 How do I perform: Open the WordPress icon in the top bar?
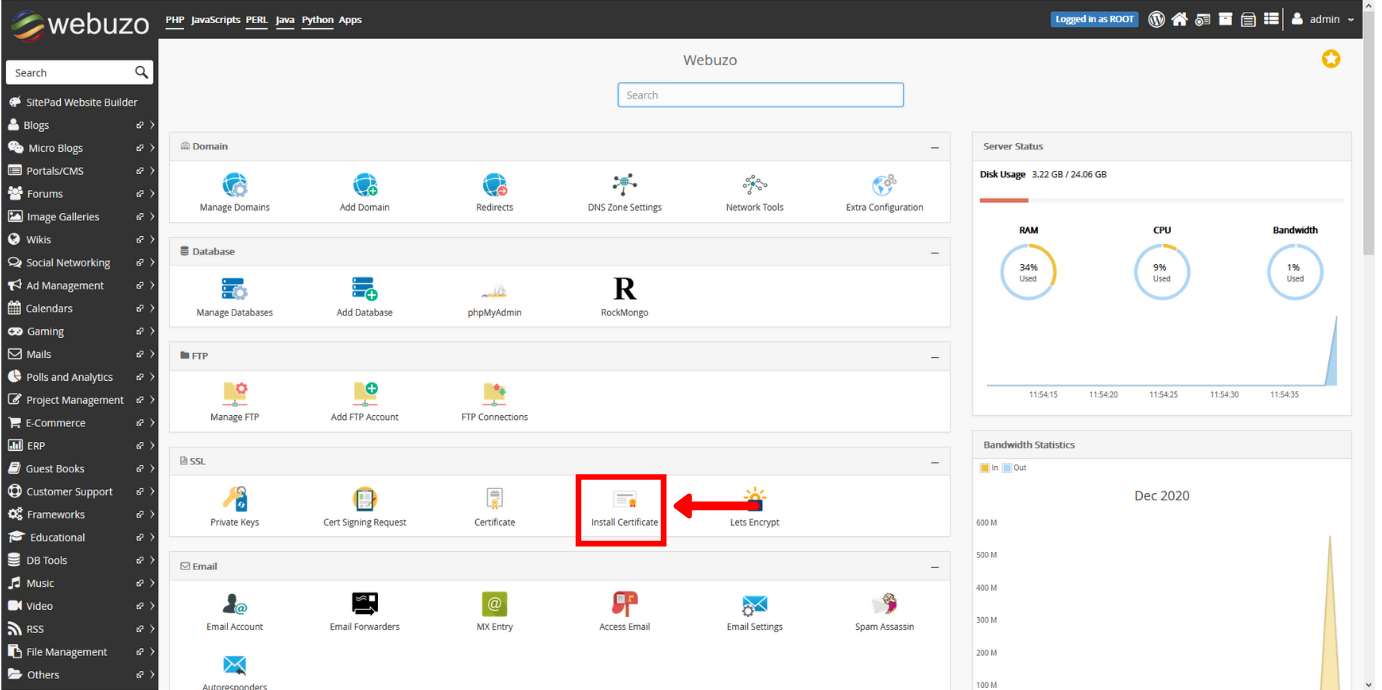point(1156,18)
